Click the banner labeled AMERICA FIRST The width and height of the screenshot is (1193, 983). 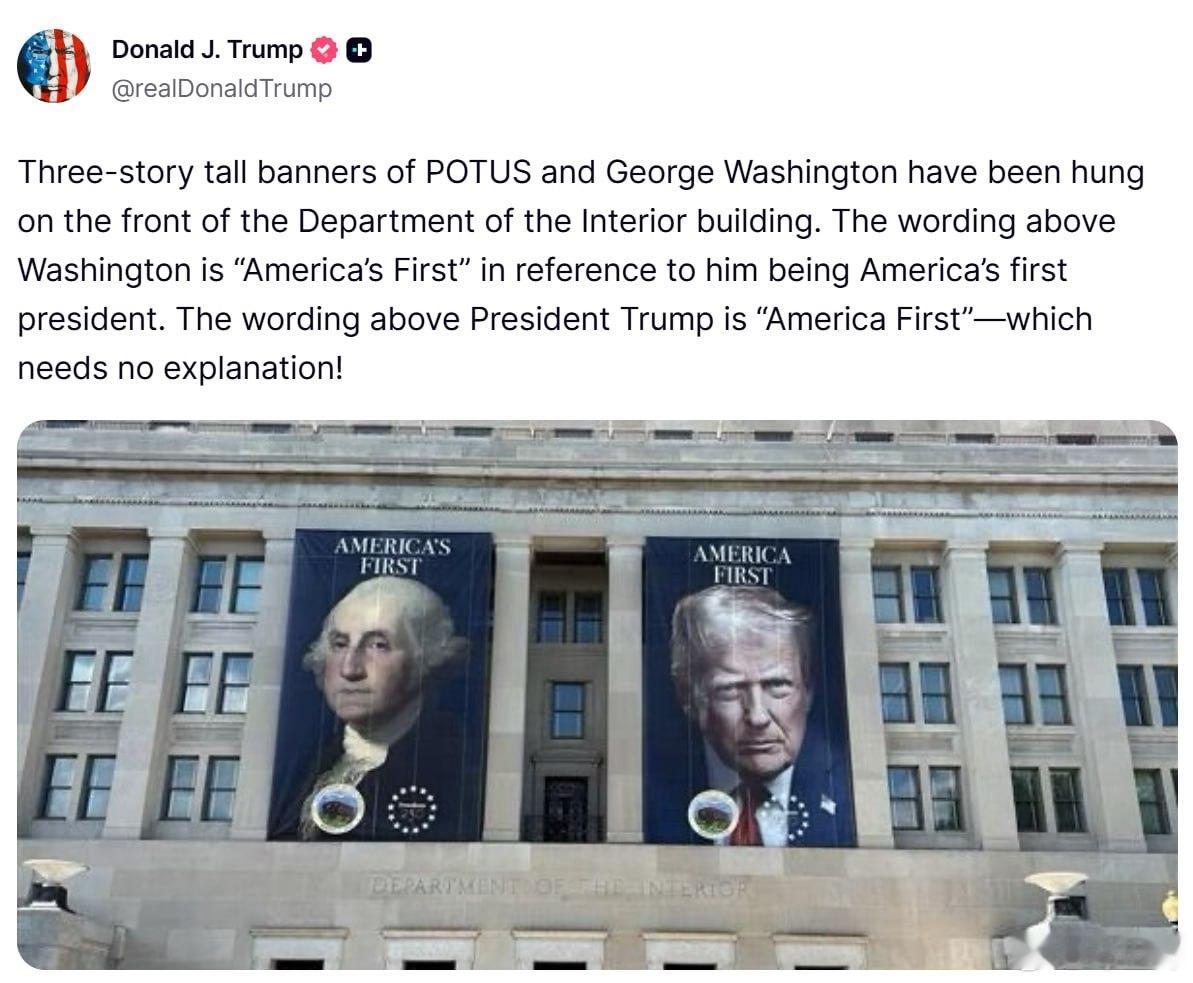[747, 692]
